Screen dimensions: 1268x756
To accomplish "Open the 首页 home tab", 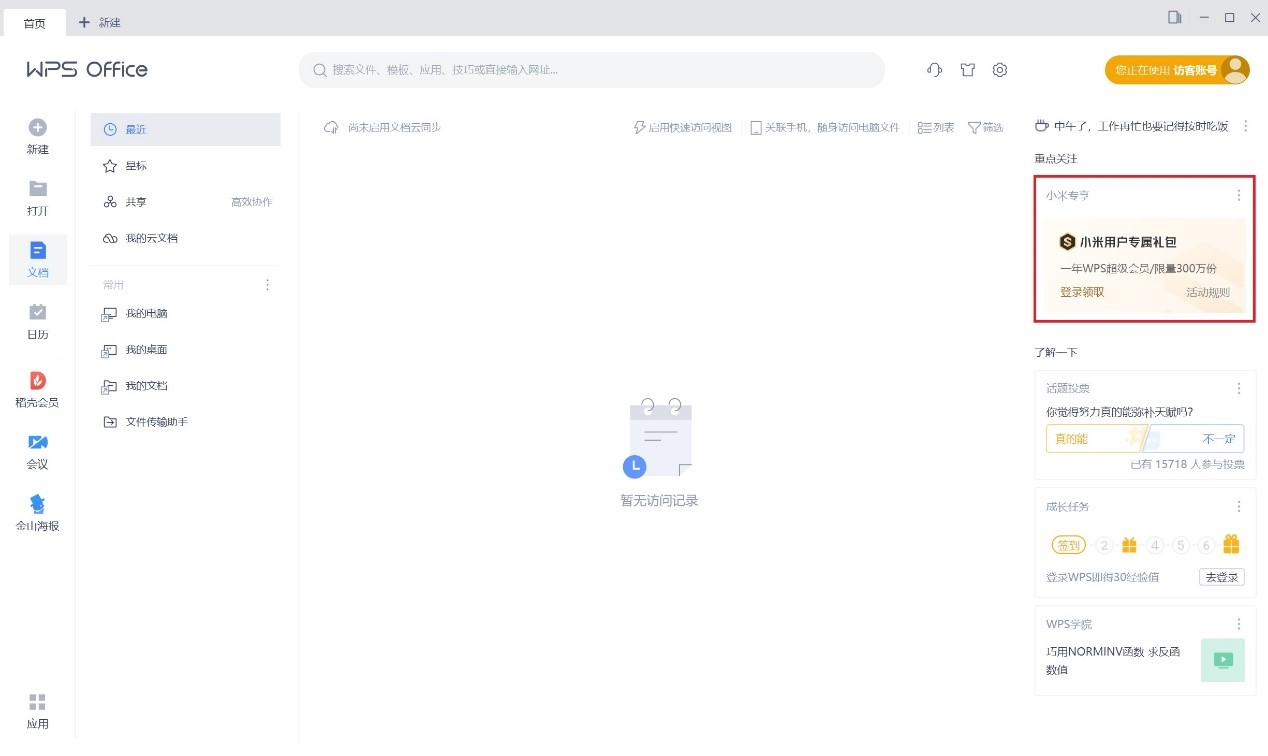I will click(35, 22).
